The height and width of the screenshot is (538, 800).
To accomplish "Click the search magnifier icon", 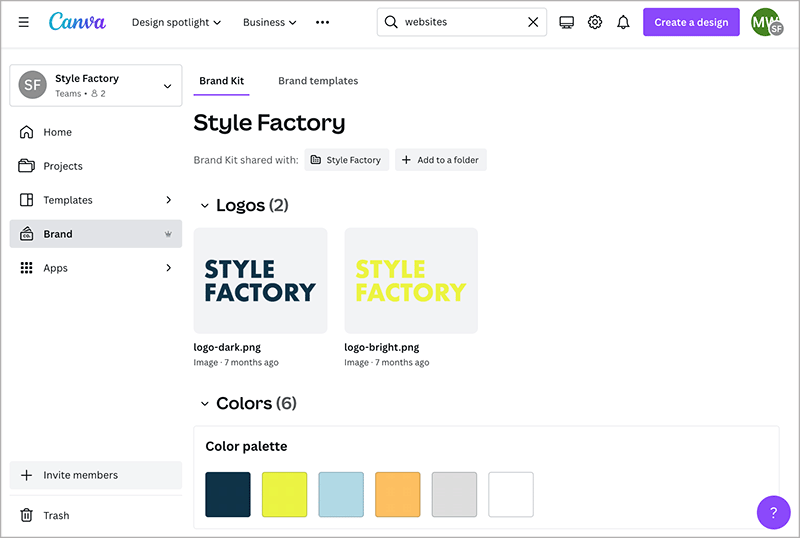I will pos(391,22).
